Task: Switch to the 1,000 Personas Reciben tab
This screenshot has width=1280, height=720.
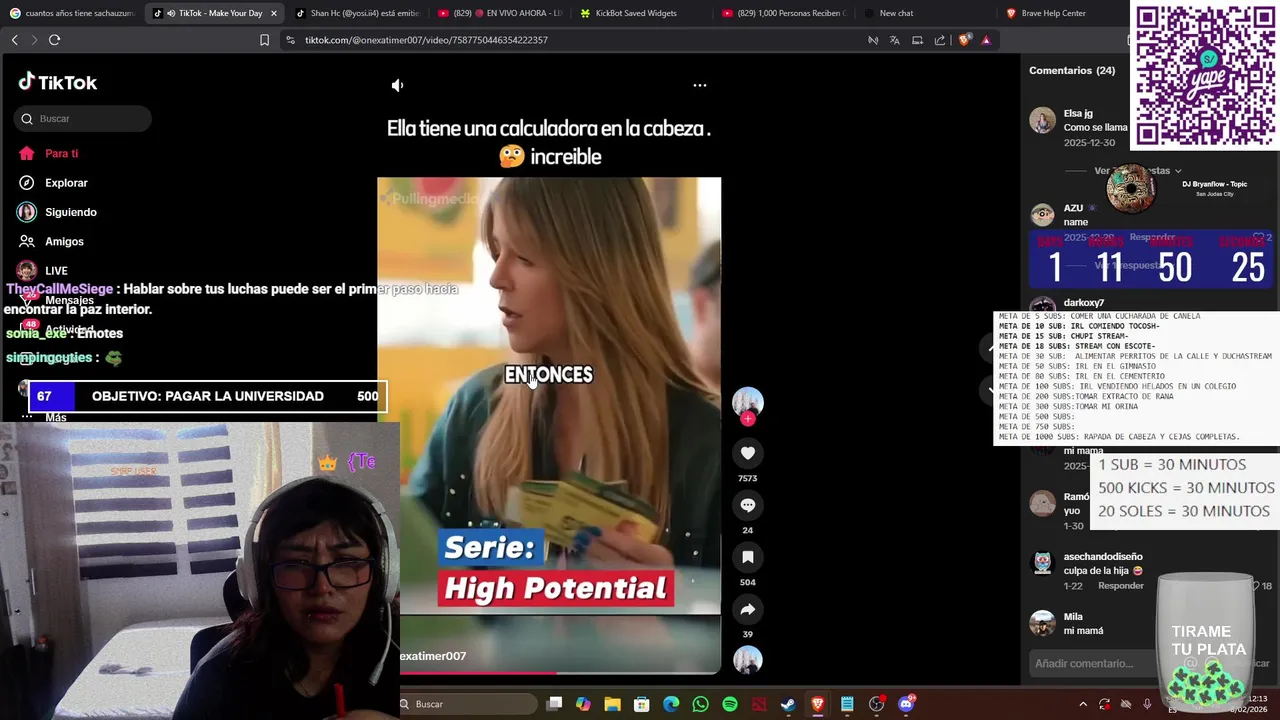Action: [x=786, y=13]
